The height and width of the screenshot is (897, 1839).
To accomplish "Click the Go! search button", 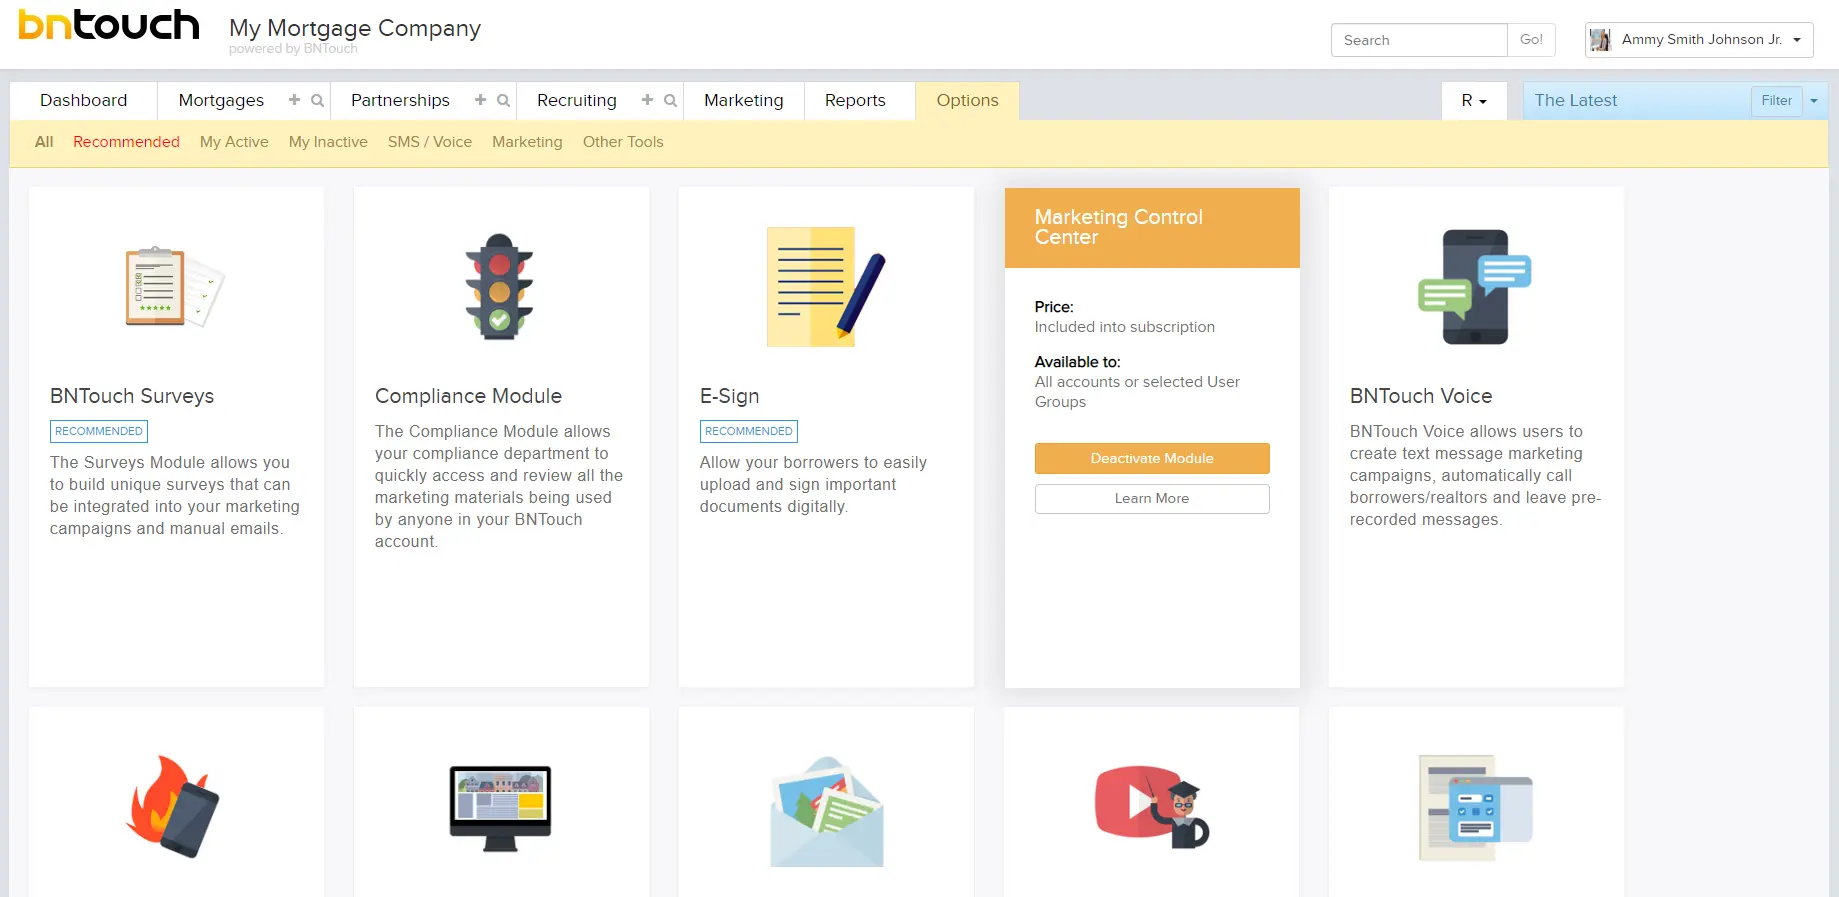I will pyautogui.click(x=1530, y=40).
